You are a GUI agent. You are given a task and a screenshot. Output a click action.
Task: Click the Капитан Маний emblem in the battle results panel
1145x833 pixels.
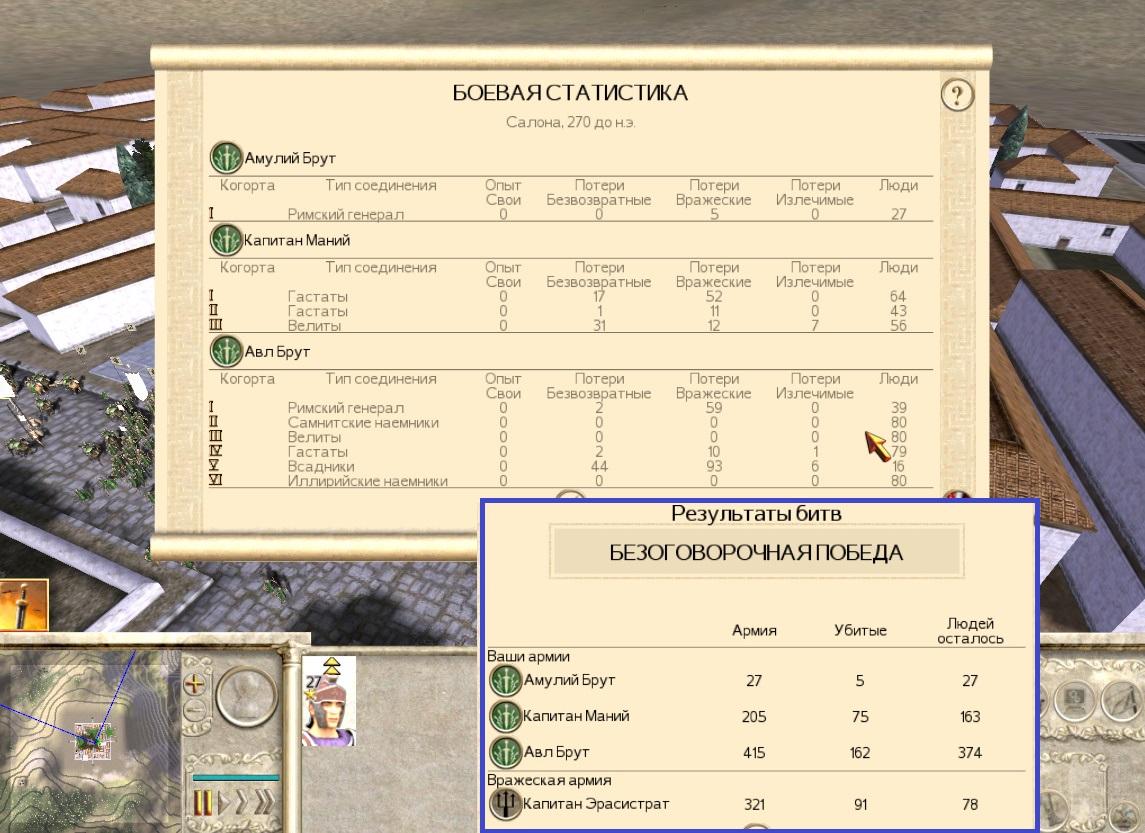click(505, 716)
